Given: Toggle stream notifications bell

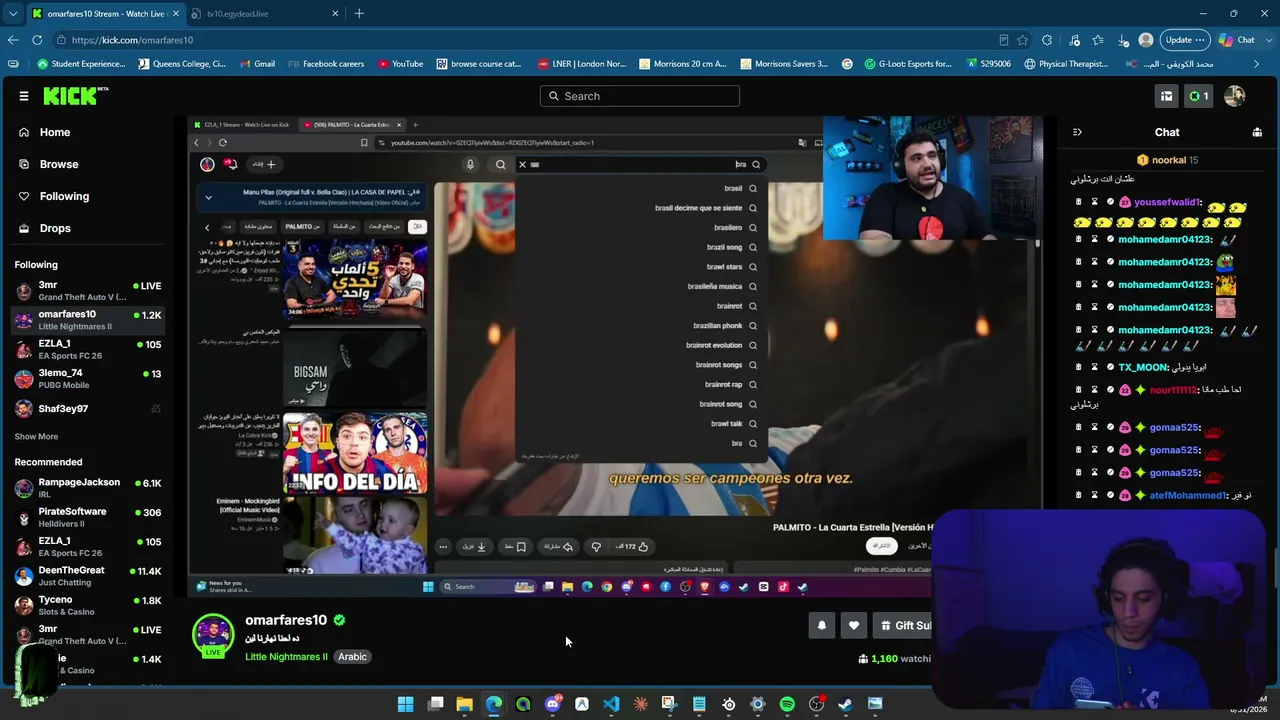Looking at the screenshot, I should [822, 626].
